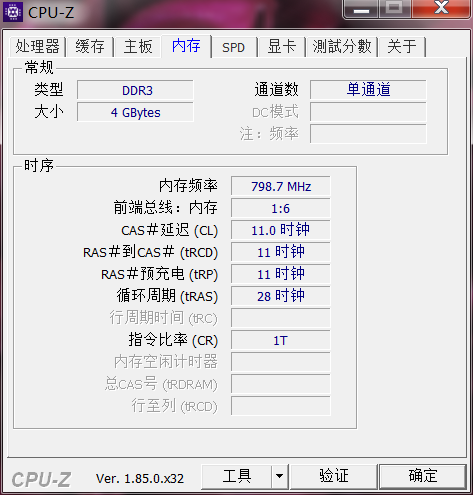Click the CPU-Z app icon in title bar
473x495 pixels.
(x=13, y=12)
